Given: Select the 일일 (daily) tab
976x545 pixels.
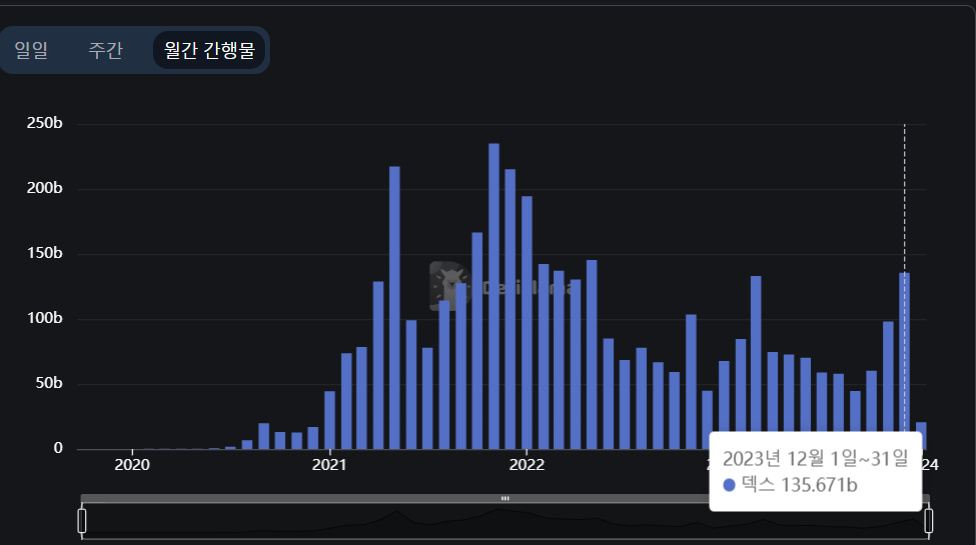Looking at the screenshot, I should 31,50.
